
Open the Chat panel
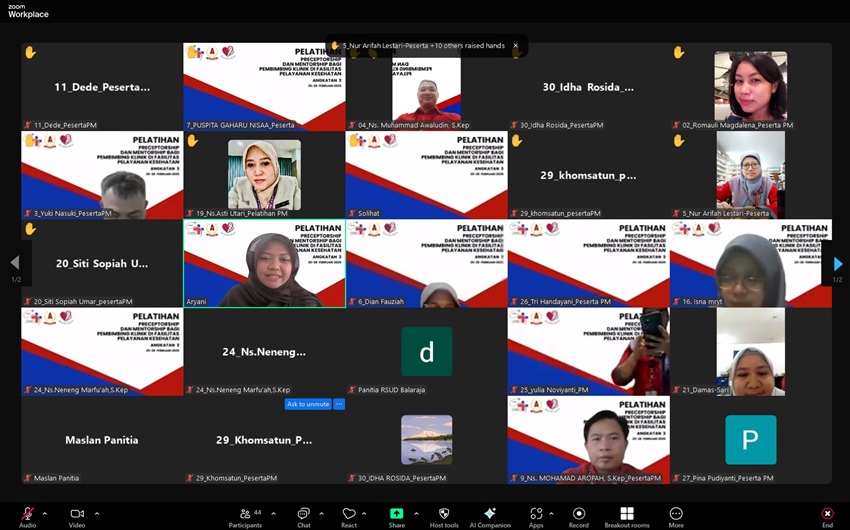(x=303, y=513)
